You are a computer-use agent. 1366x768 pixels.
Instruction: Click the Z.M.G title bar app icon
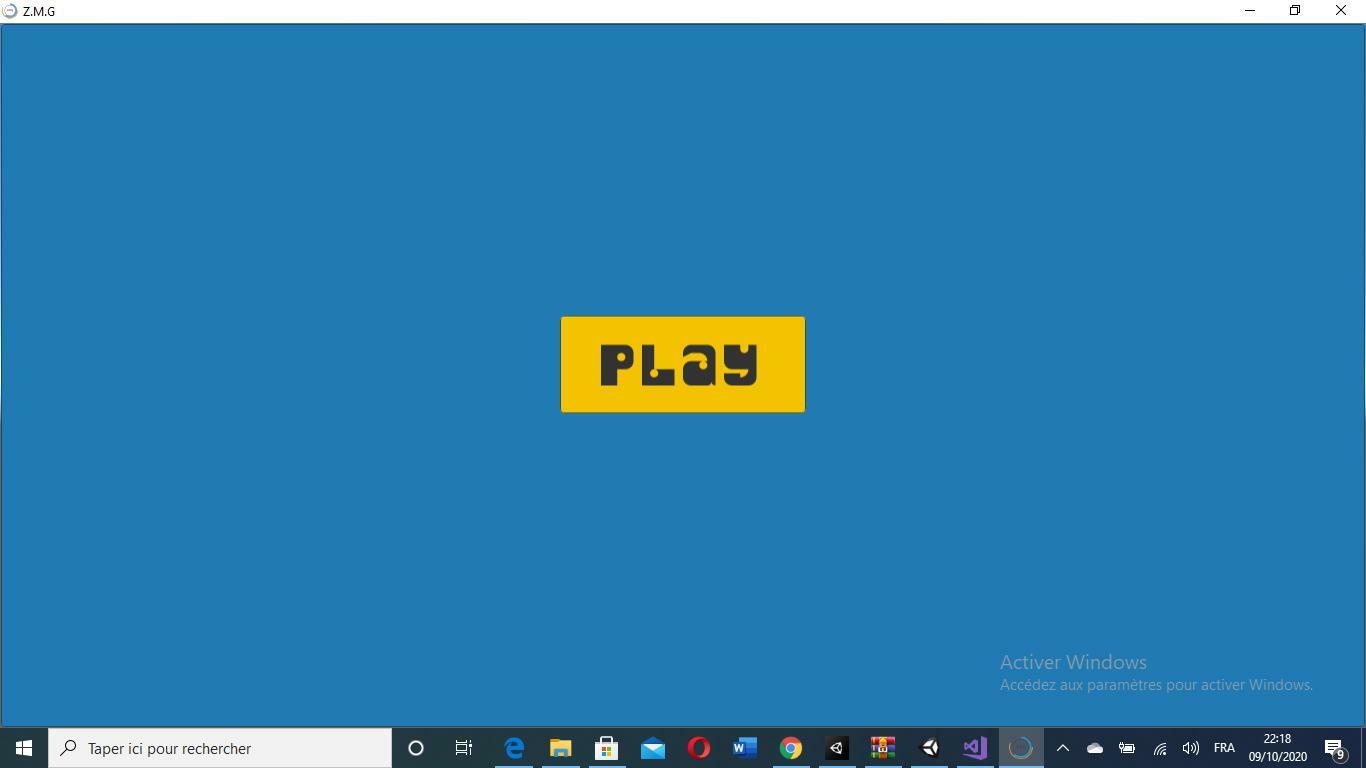(10, 11)
